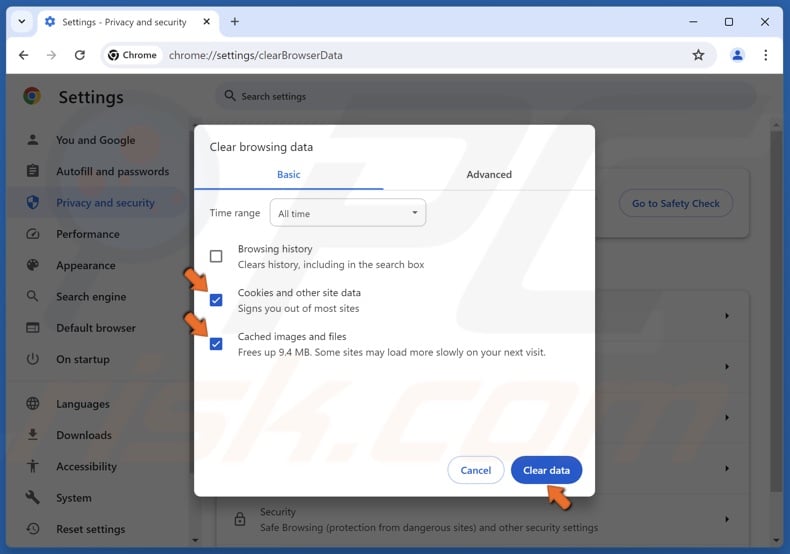Open a new tab with plus button
This screenshot has width=790, height=554.
[235, 22]
